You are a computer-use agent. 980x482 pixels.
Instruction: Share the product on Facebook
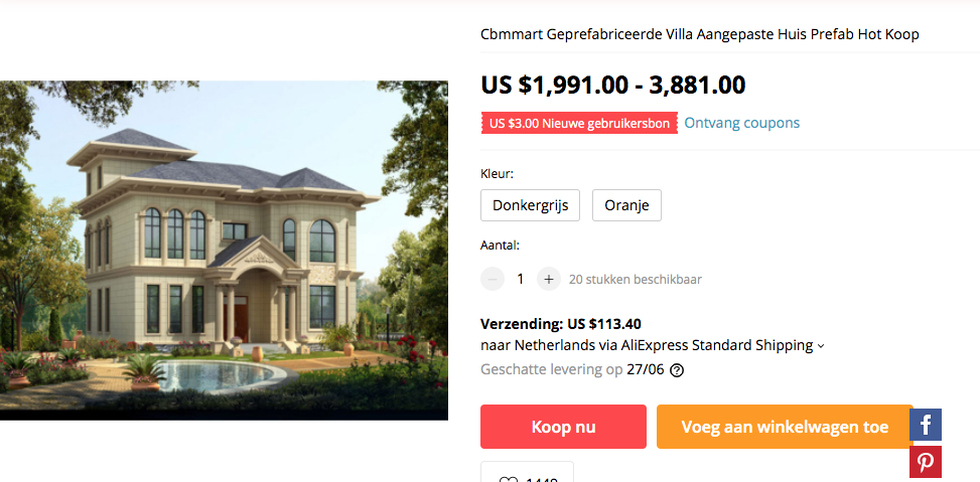click(x=925, y=425)
